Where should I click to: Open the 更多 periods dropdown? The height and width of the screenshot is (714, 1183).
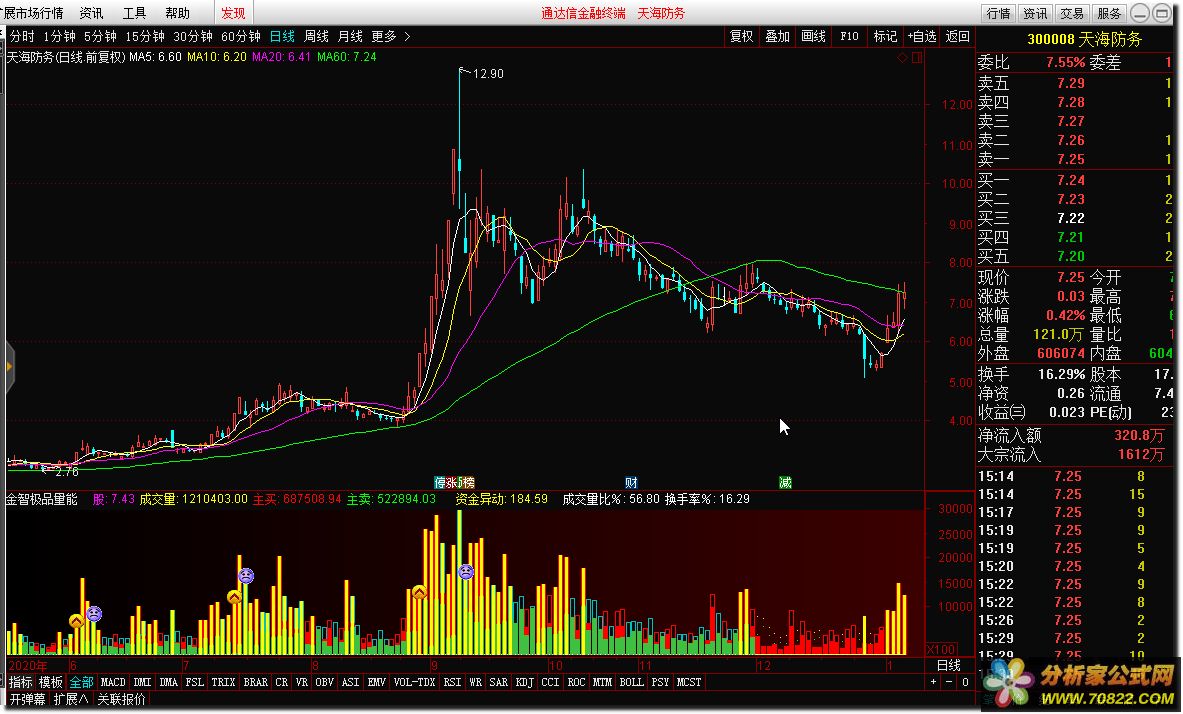pos(384,36)
